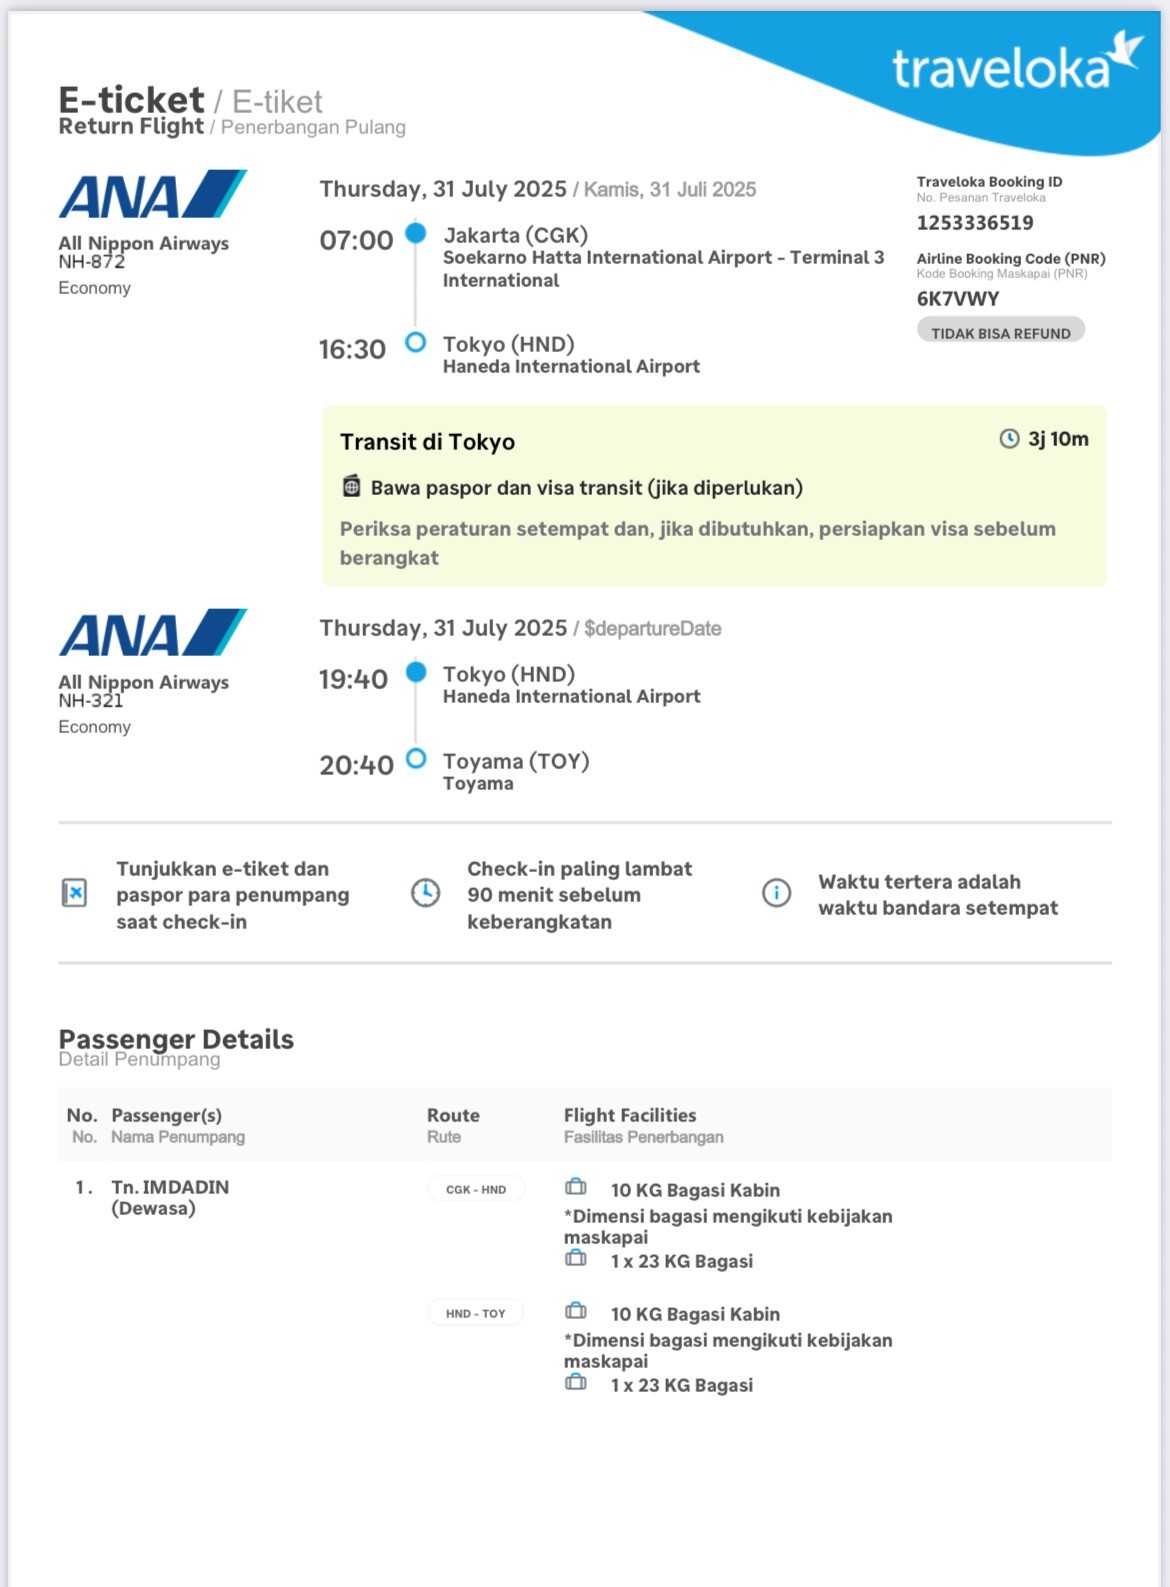This screenshot has height=1587, width=1170.
Task: Click passenger name Tn. IMDADIN
Action: click(170, 1187)
